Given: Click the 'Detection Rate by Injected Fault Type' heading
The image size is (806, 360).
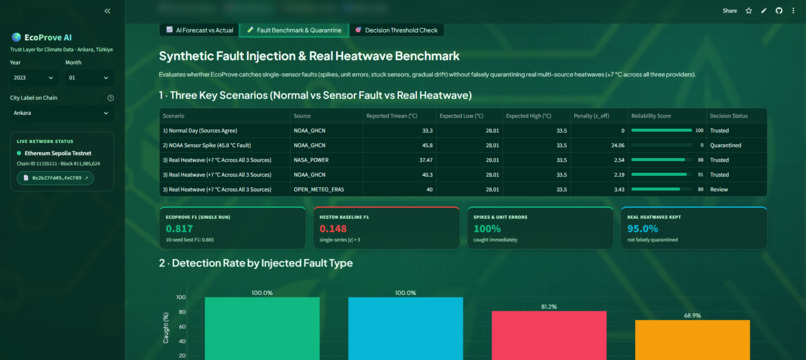Looking at the screenshot, I should (x=255, y=263).
